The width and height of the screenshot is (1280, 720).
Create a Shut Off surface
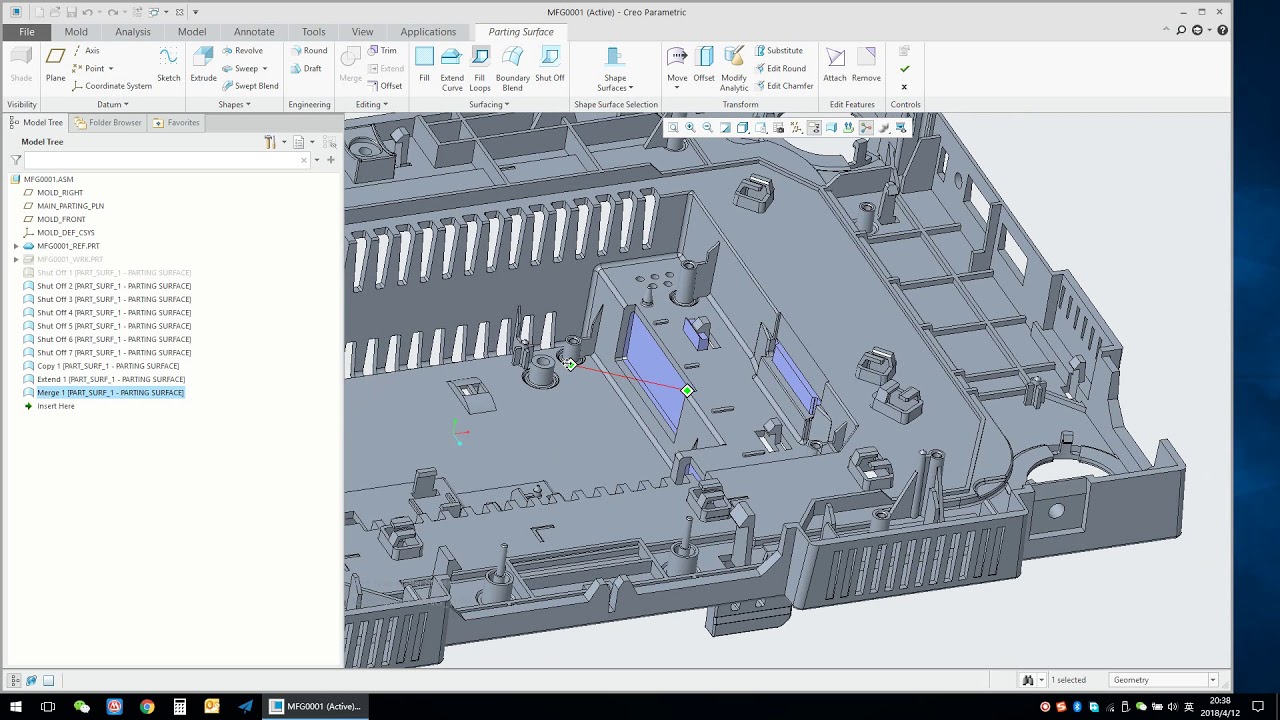point(550,64)
